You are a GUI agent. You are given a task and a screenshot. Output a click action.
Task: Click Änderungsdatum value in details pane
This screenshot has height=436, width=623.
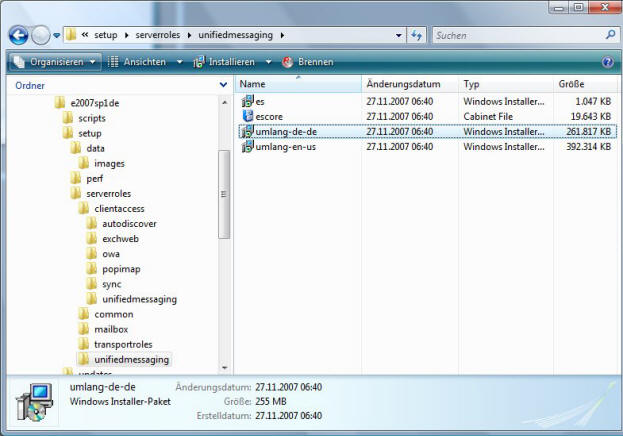pyautogui.click(x=288, y=387)
